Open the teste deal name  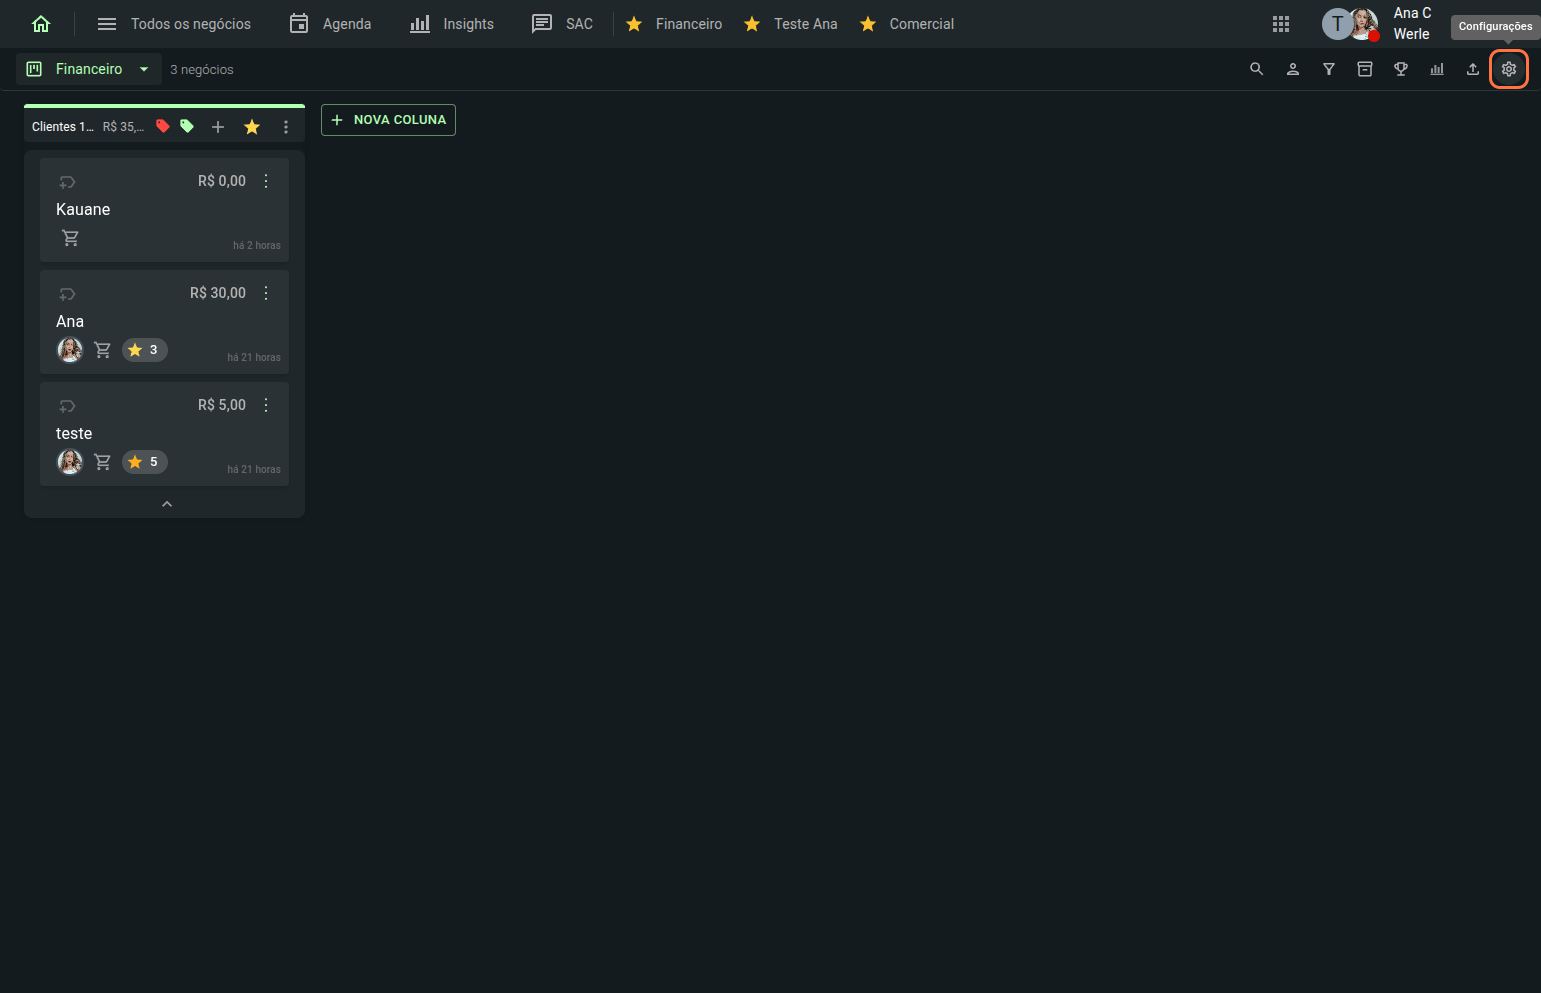(74, 434)
